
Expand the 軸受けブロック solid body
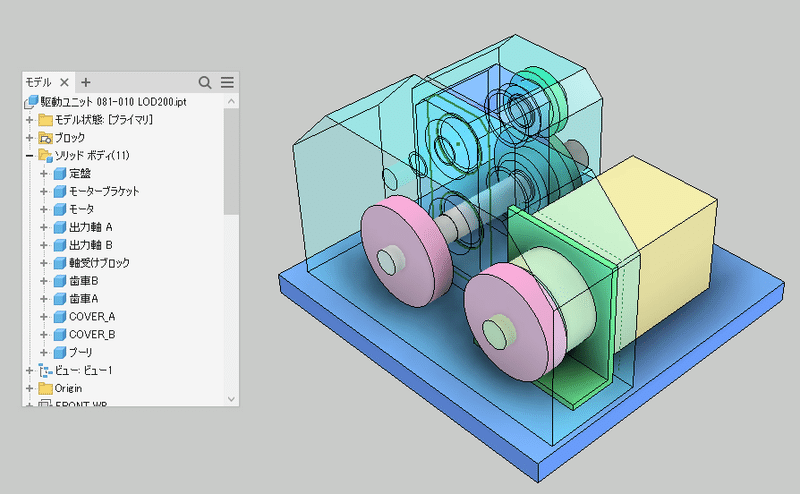click(44, 263)
